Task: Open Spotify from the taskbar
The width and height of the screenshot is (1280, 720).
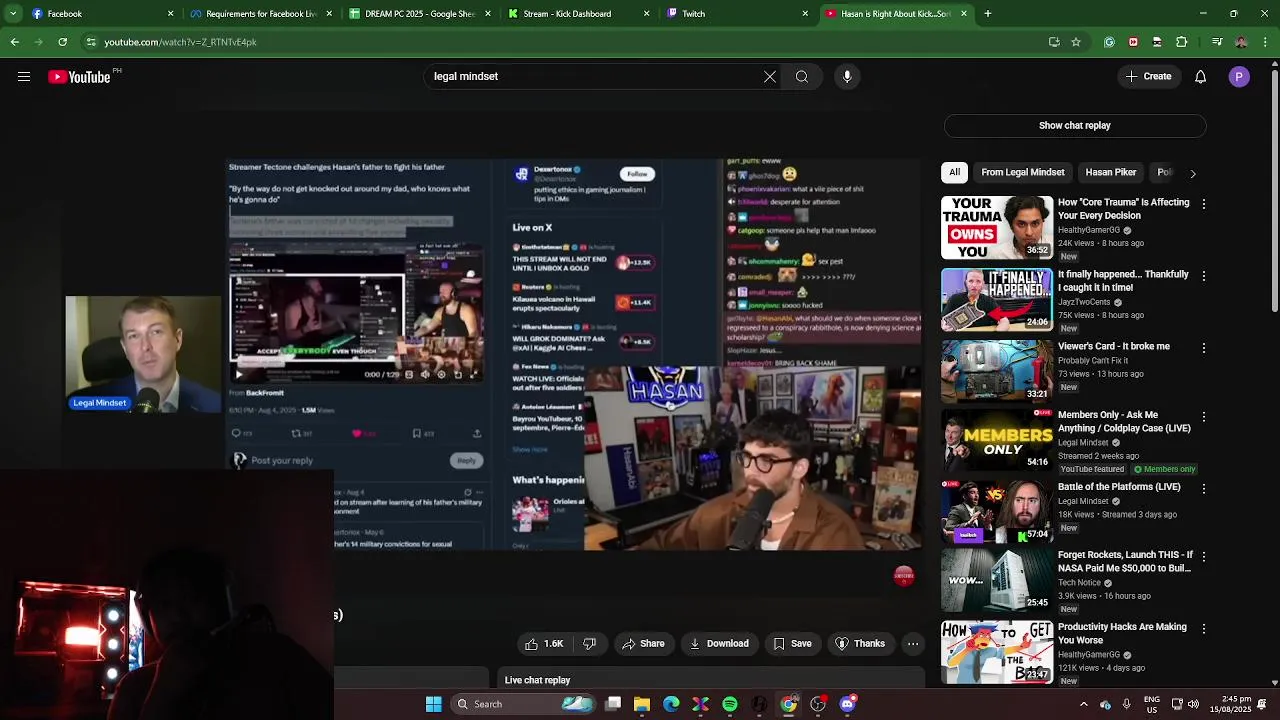Action: click(x=730, y=704)
